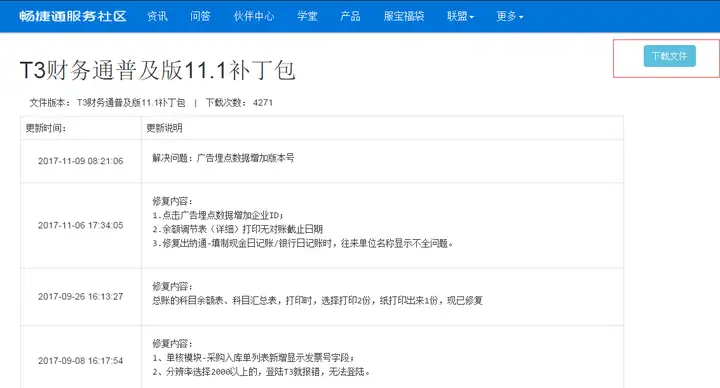720x388 pixels.
Task: Click the 下载次数 4271 counter text
Action: (239, 103)
